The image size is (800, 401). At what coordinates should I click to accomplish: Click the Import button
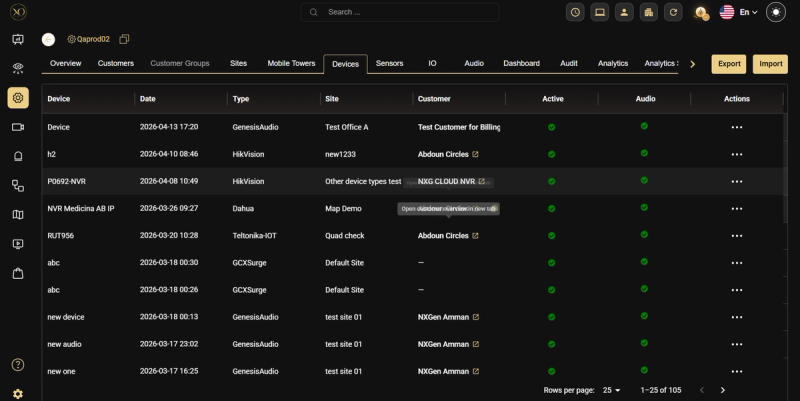tap(770, 64)
